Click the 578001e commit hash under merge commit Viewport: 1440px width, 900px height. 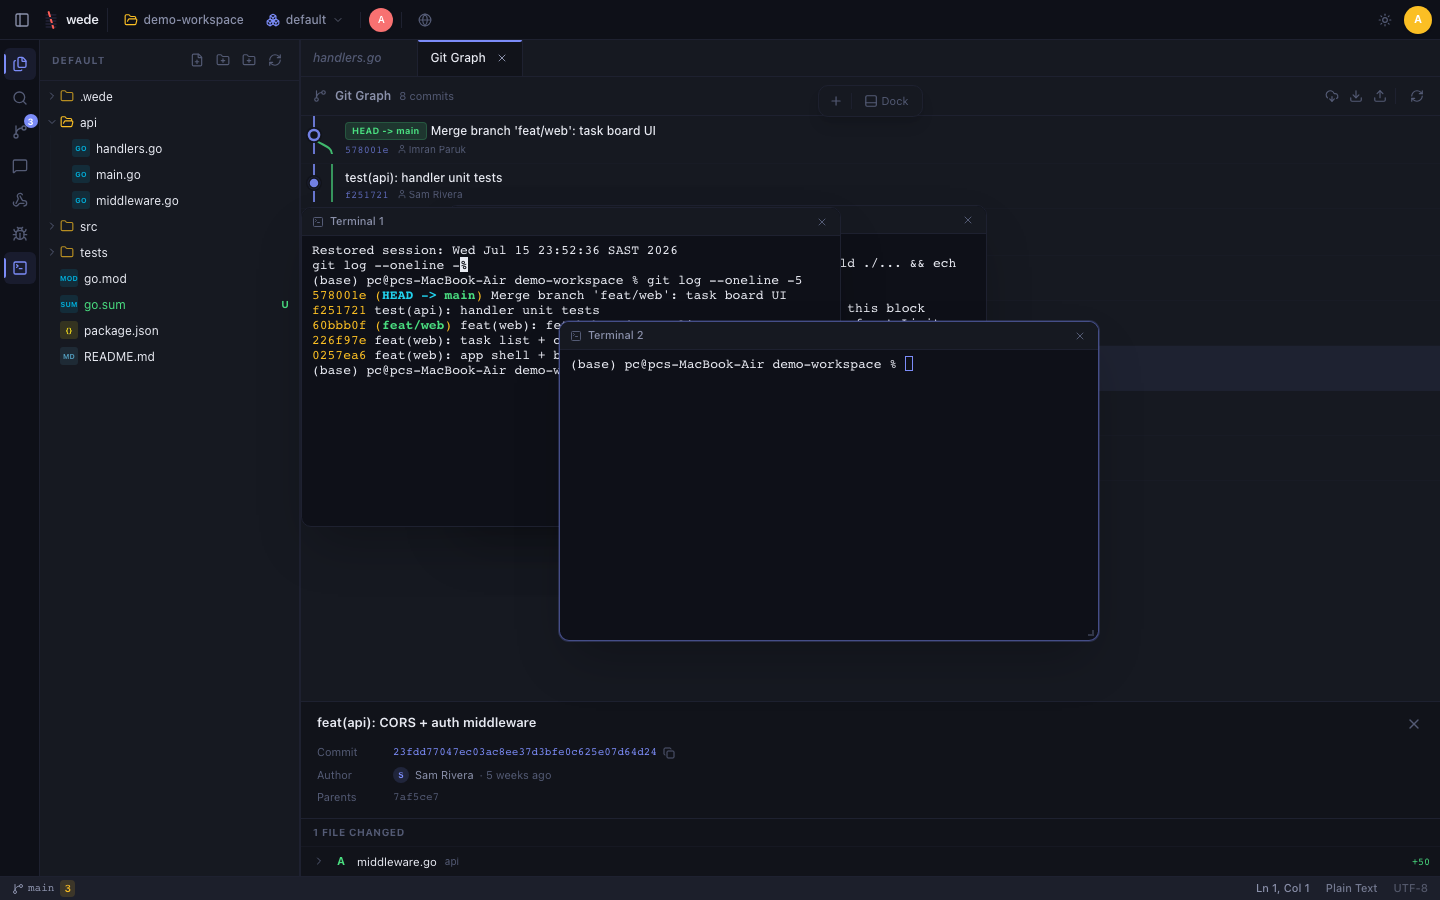366,150
